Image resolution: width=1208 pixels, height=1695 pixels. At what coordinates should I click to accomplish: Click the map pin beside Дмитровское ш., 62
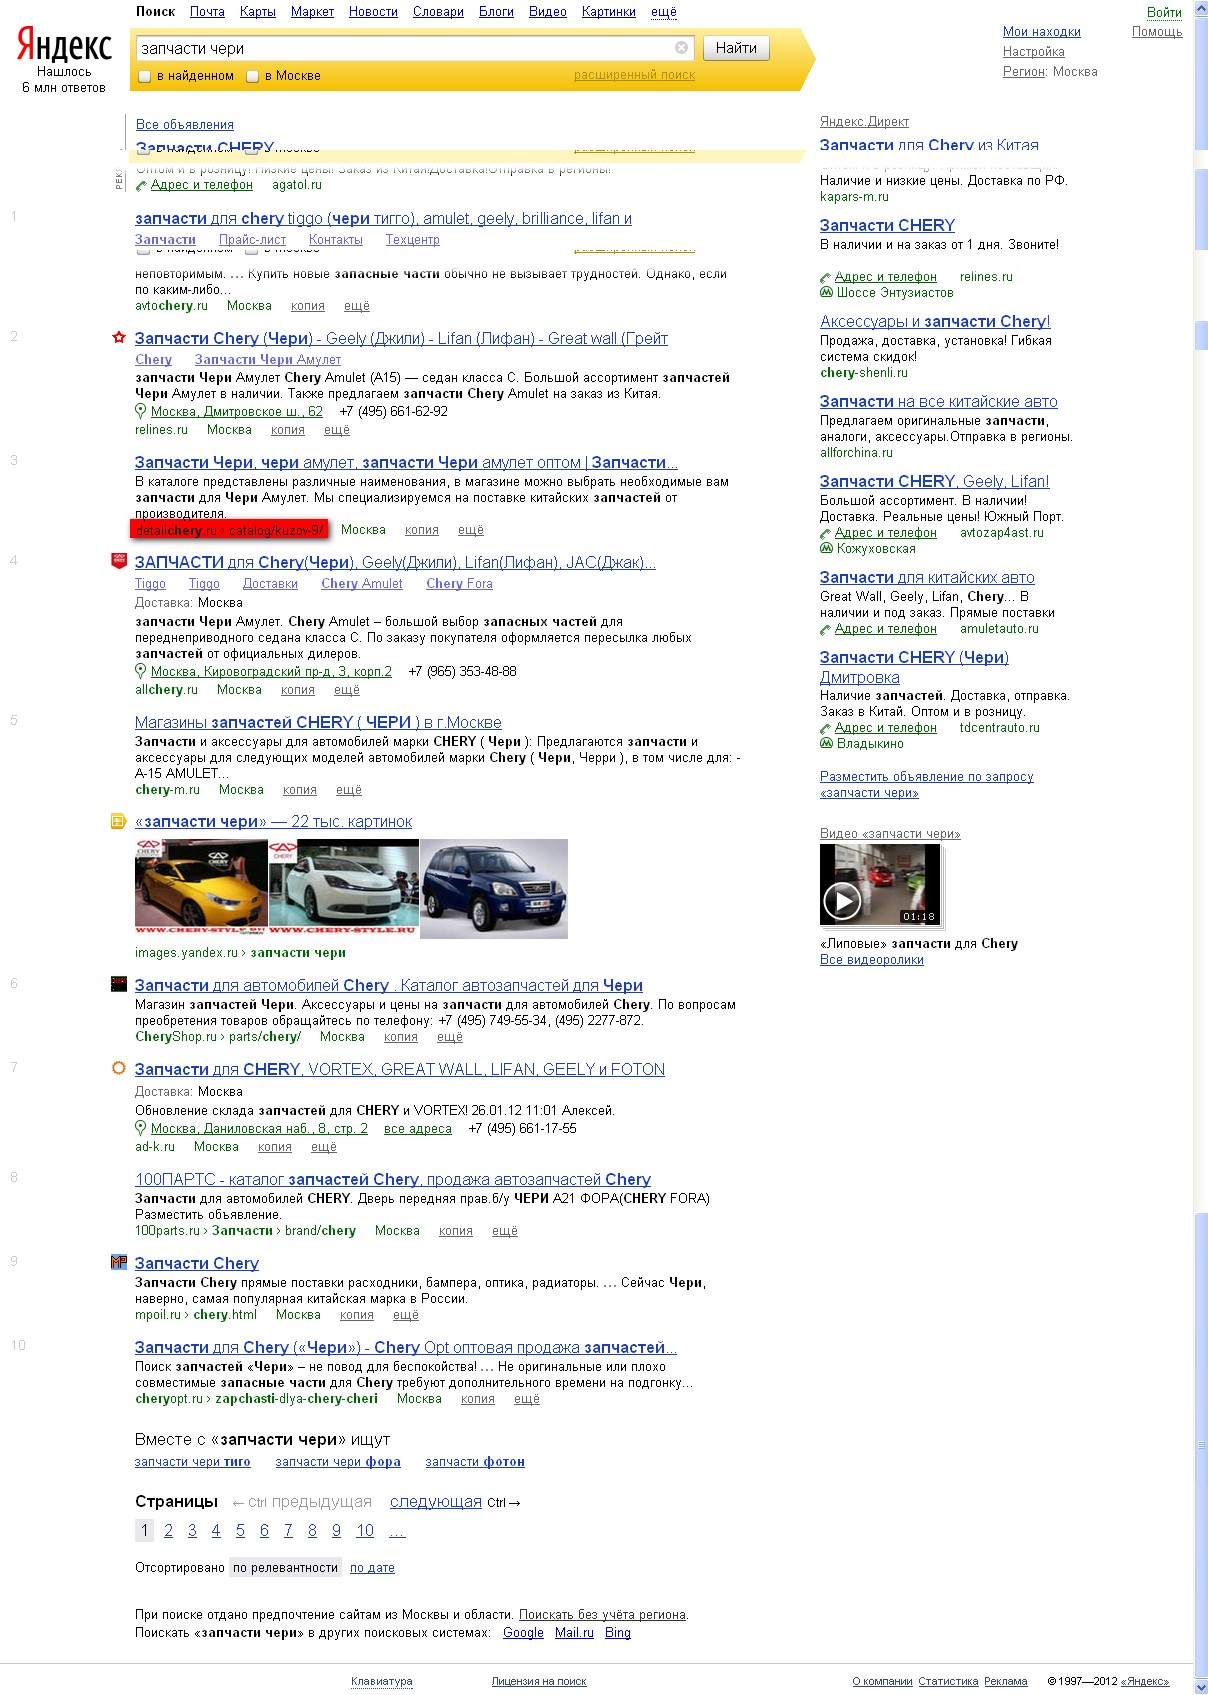point(141,411)
